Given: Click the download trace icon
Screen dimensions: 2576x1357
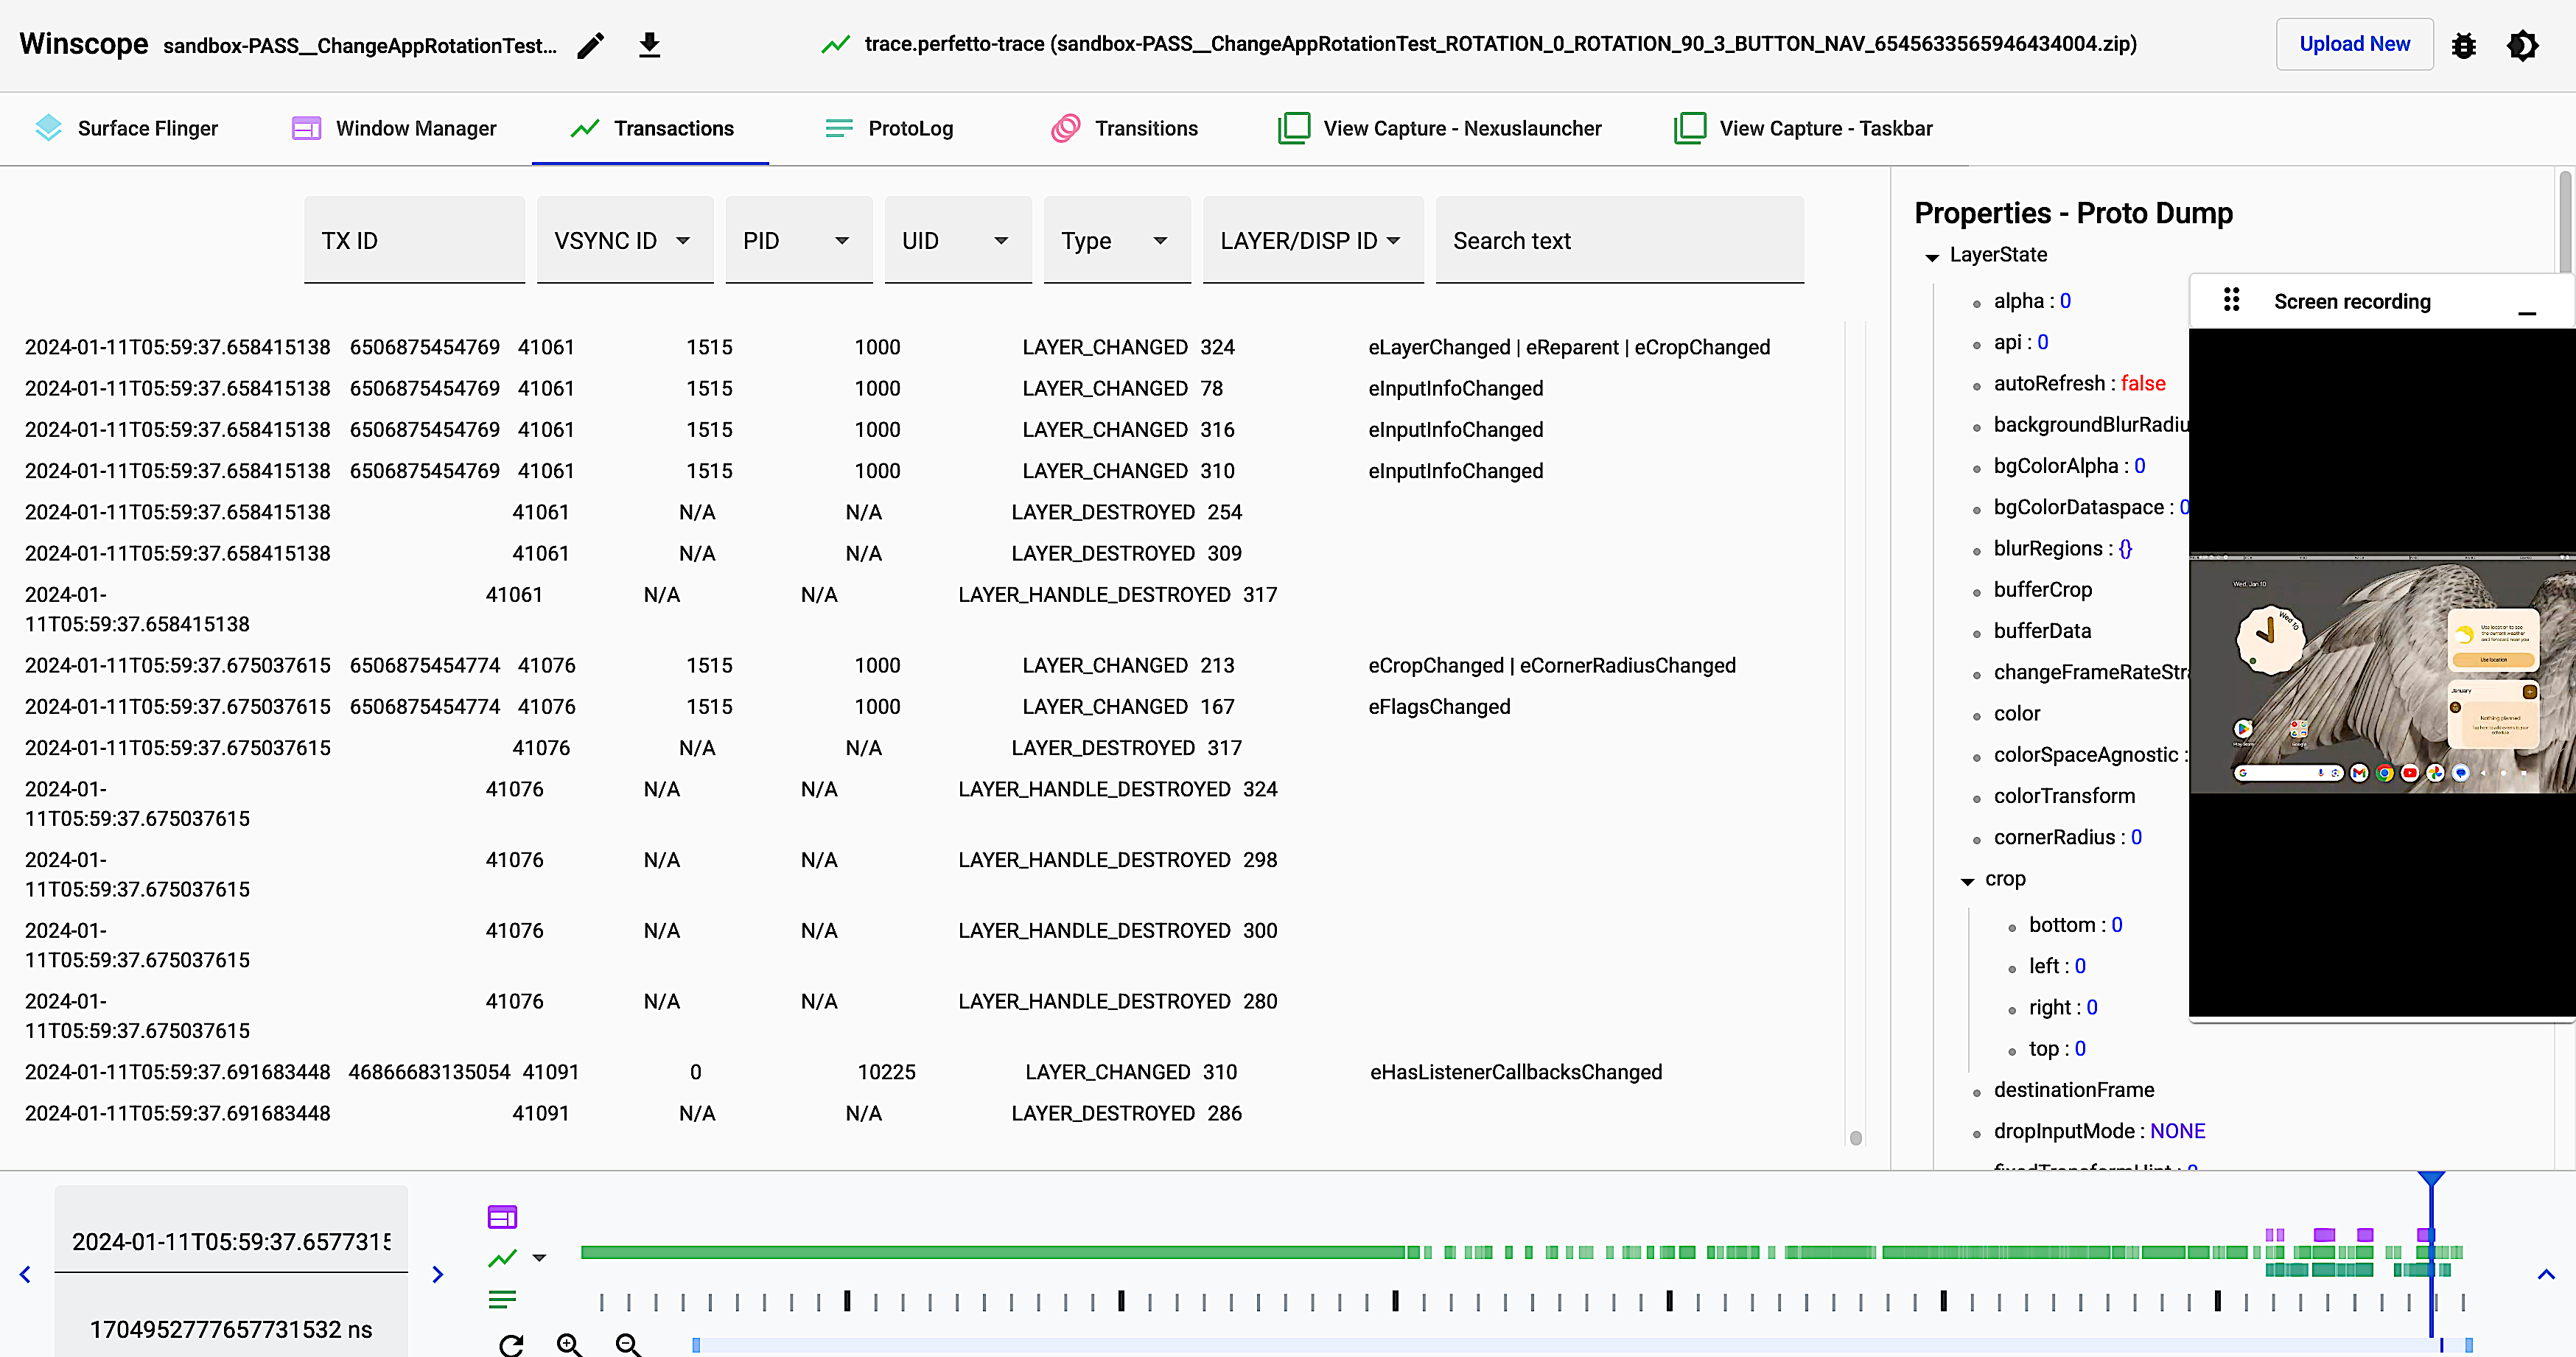Looking at the screenshot, I should click(x=649, y=44).
